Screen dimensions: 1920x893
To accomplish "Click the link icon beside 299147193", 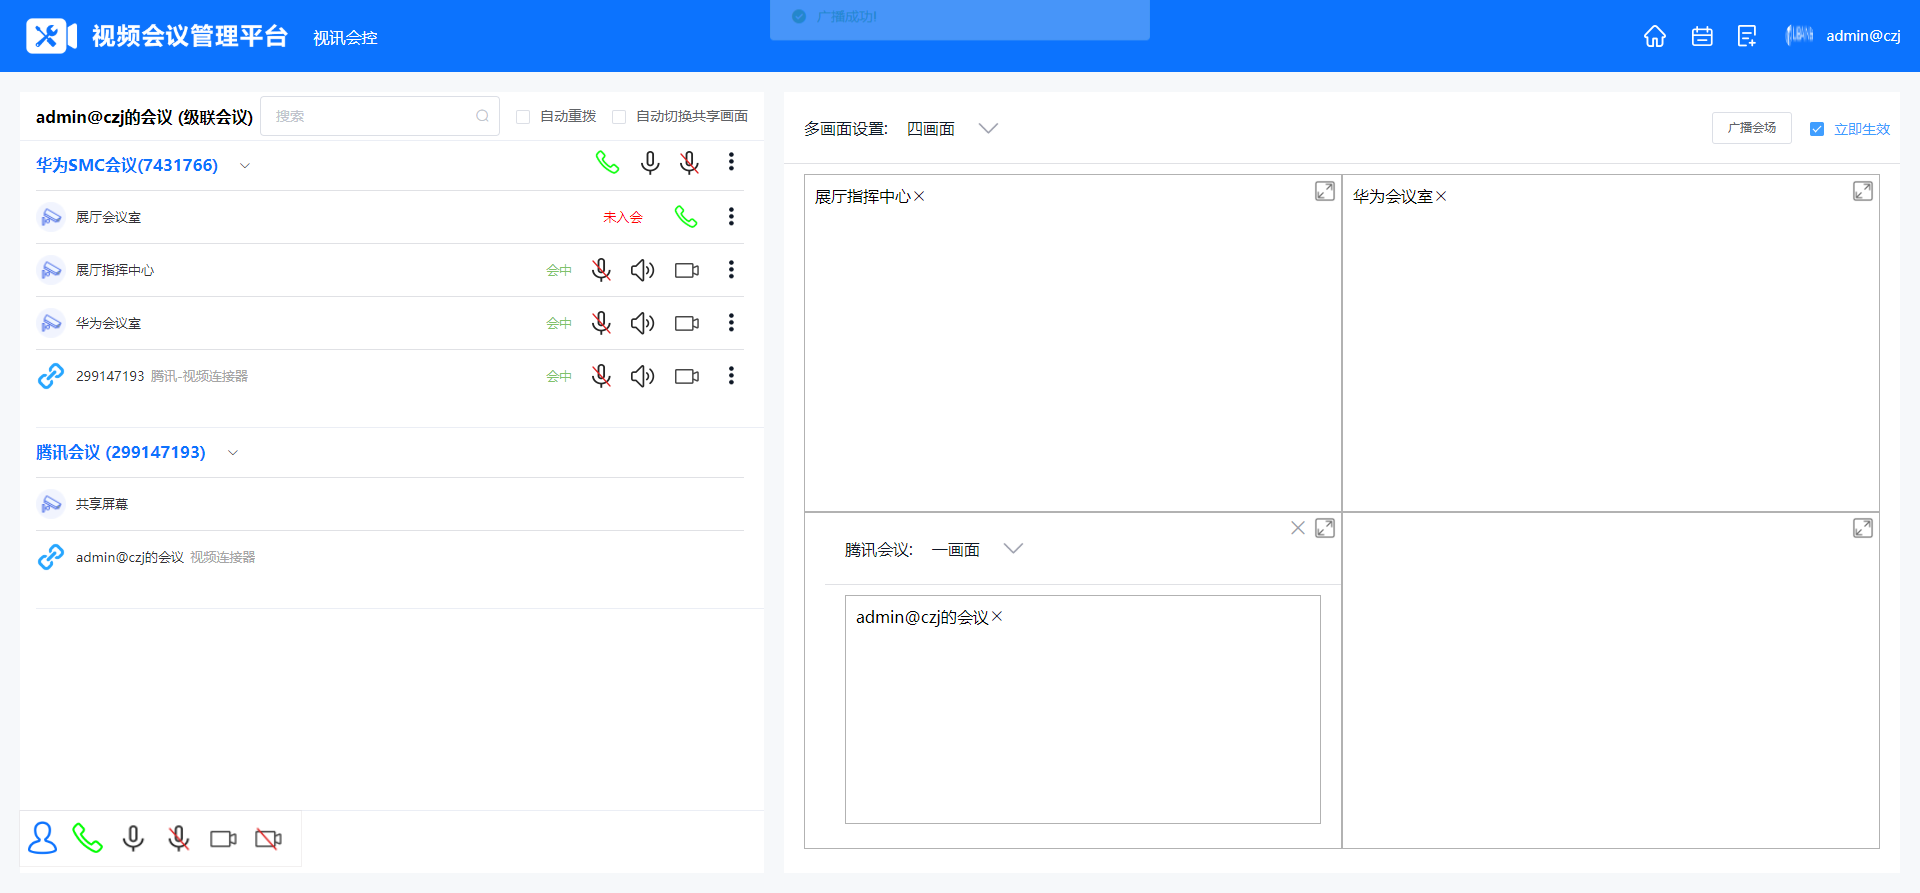I will tap(51, 376).
